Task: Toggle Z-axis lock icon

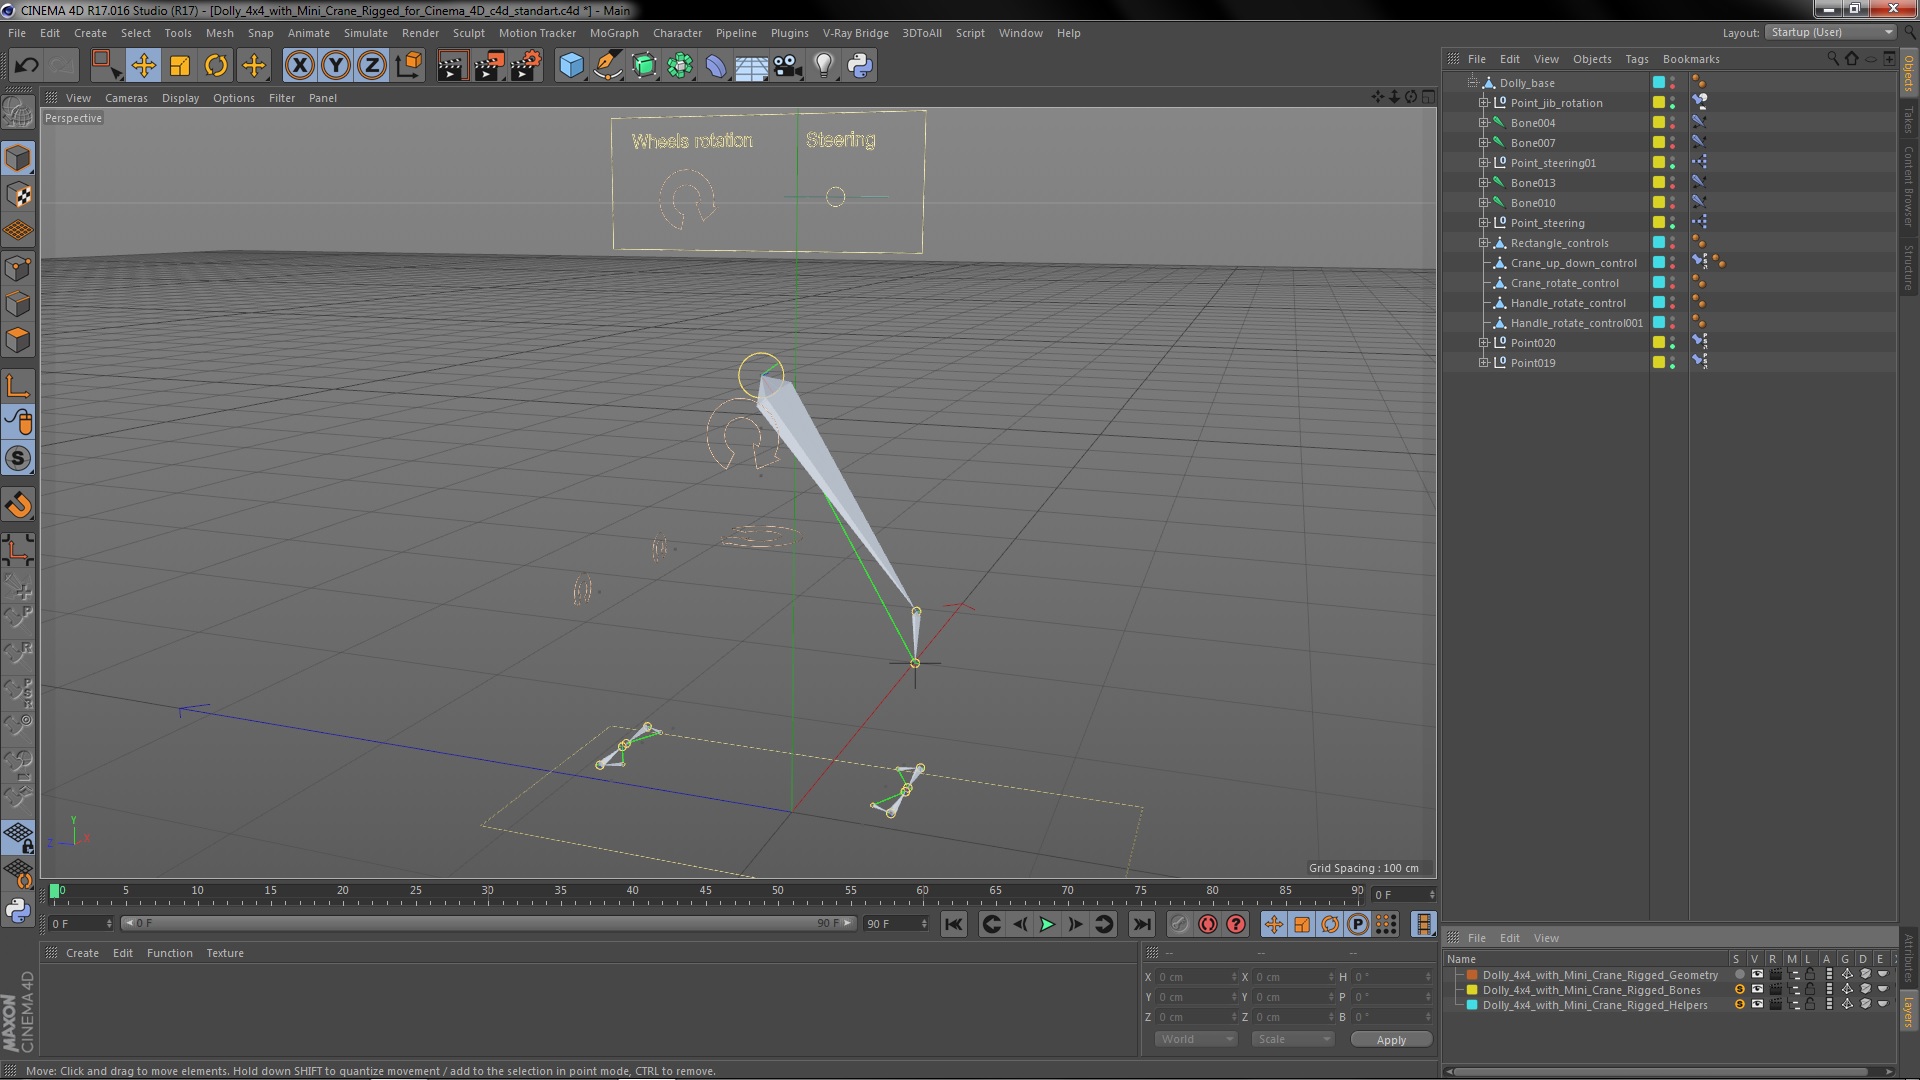Action: click(x=372, y=66)
